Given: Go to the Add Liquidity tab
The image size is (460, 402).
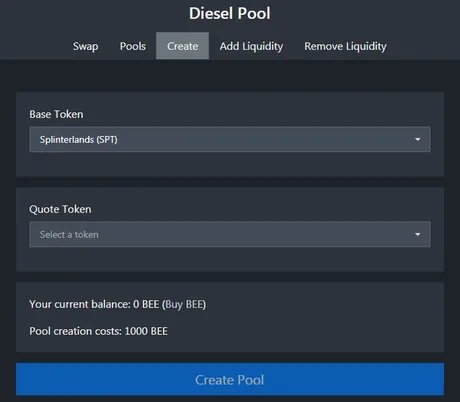Looking at the screenshot, I should pyautogui.click(x=251, y=46).
